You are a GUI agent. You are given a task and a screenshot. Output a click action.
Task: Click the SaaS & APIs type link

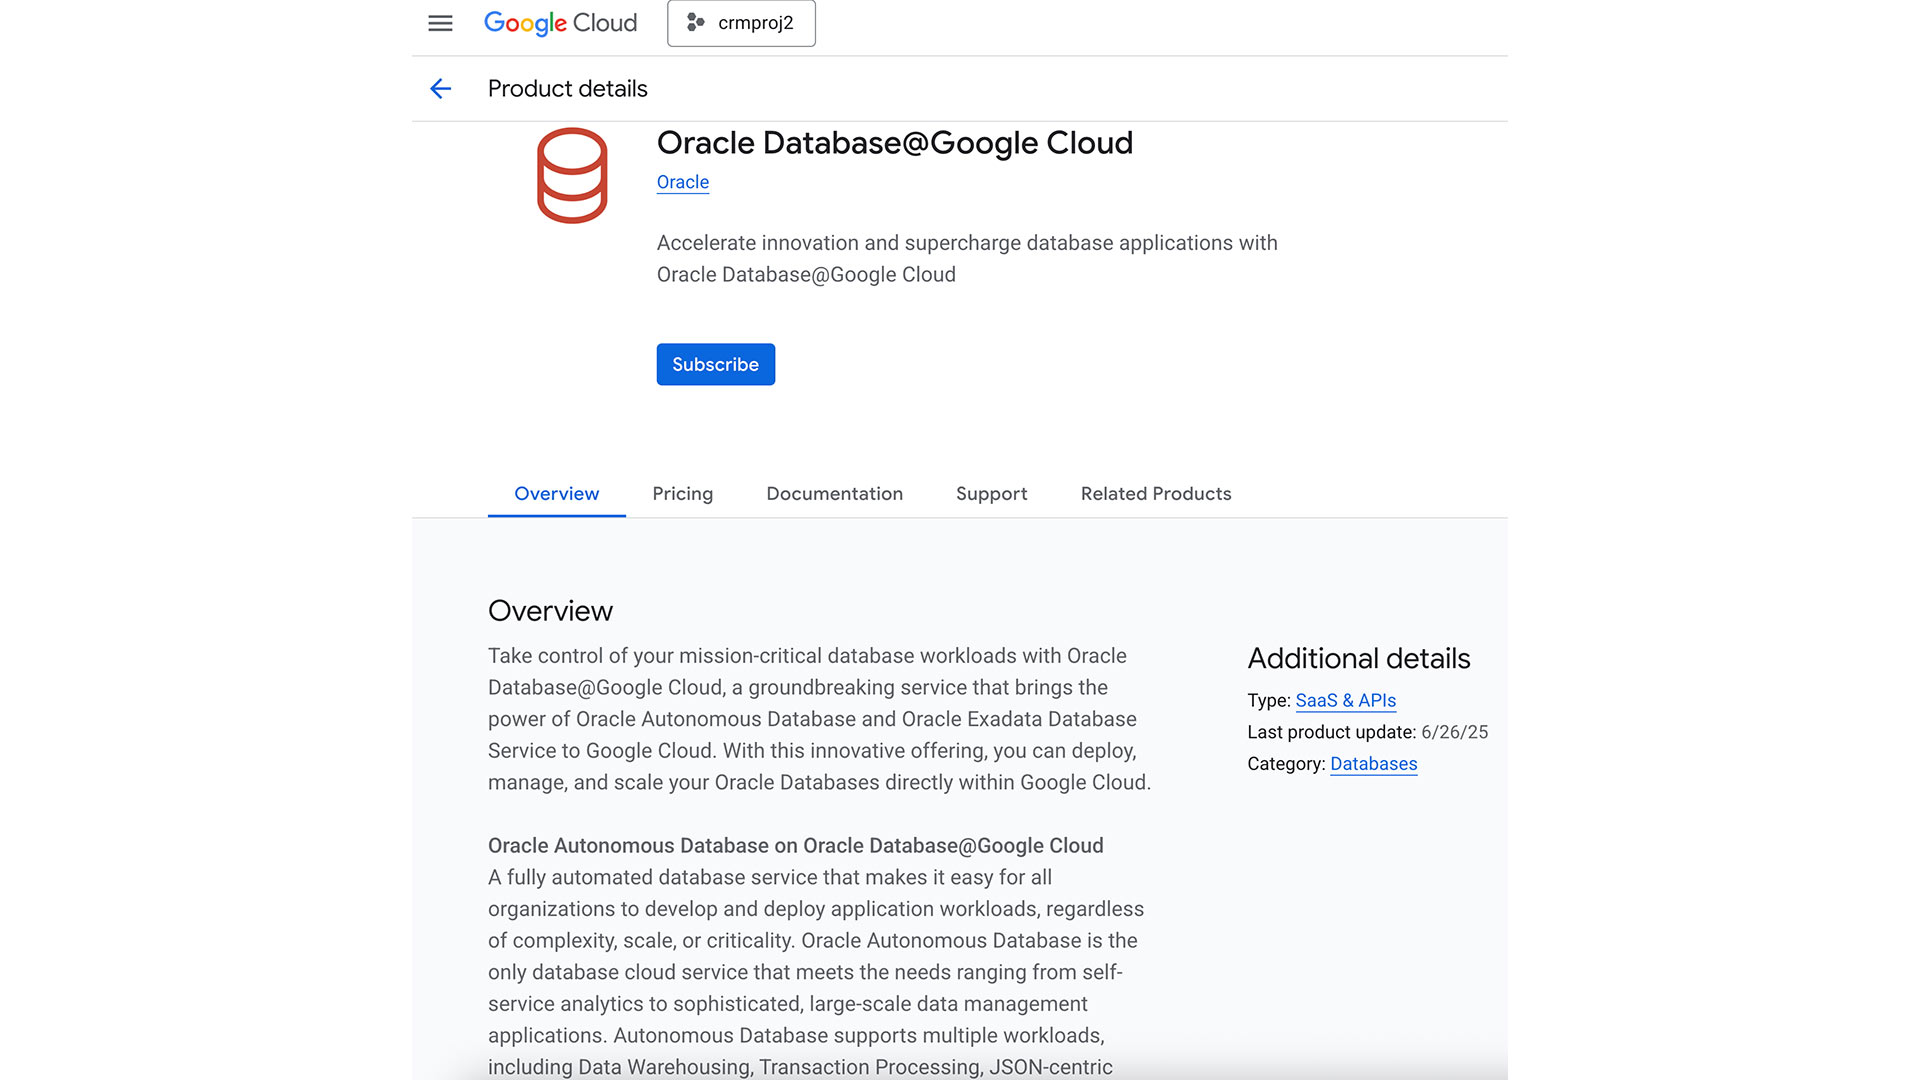(1345, 701)
